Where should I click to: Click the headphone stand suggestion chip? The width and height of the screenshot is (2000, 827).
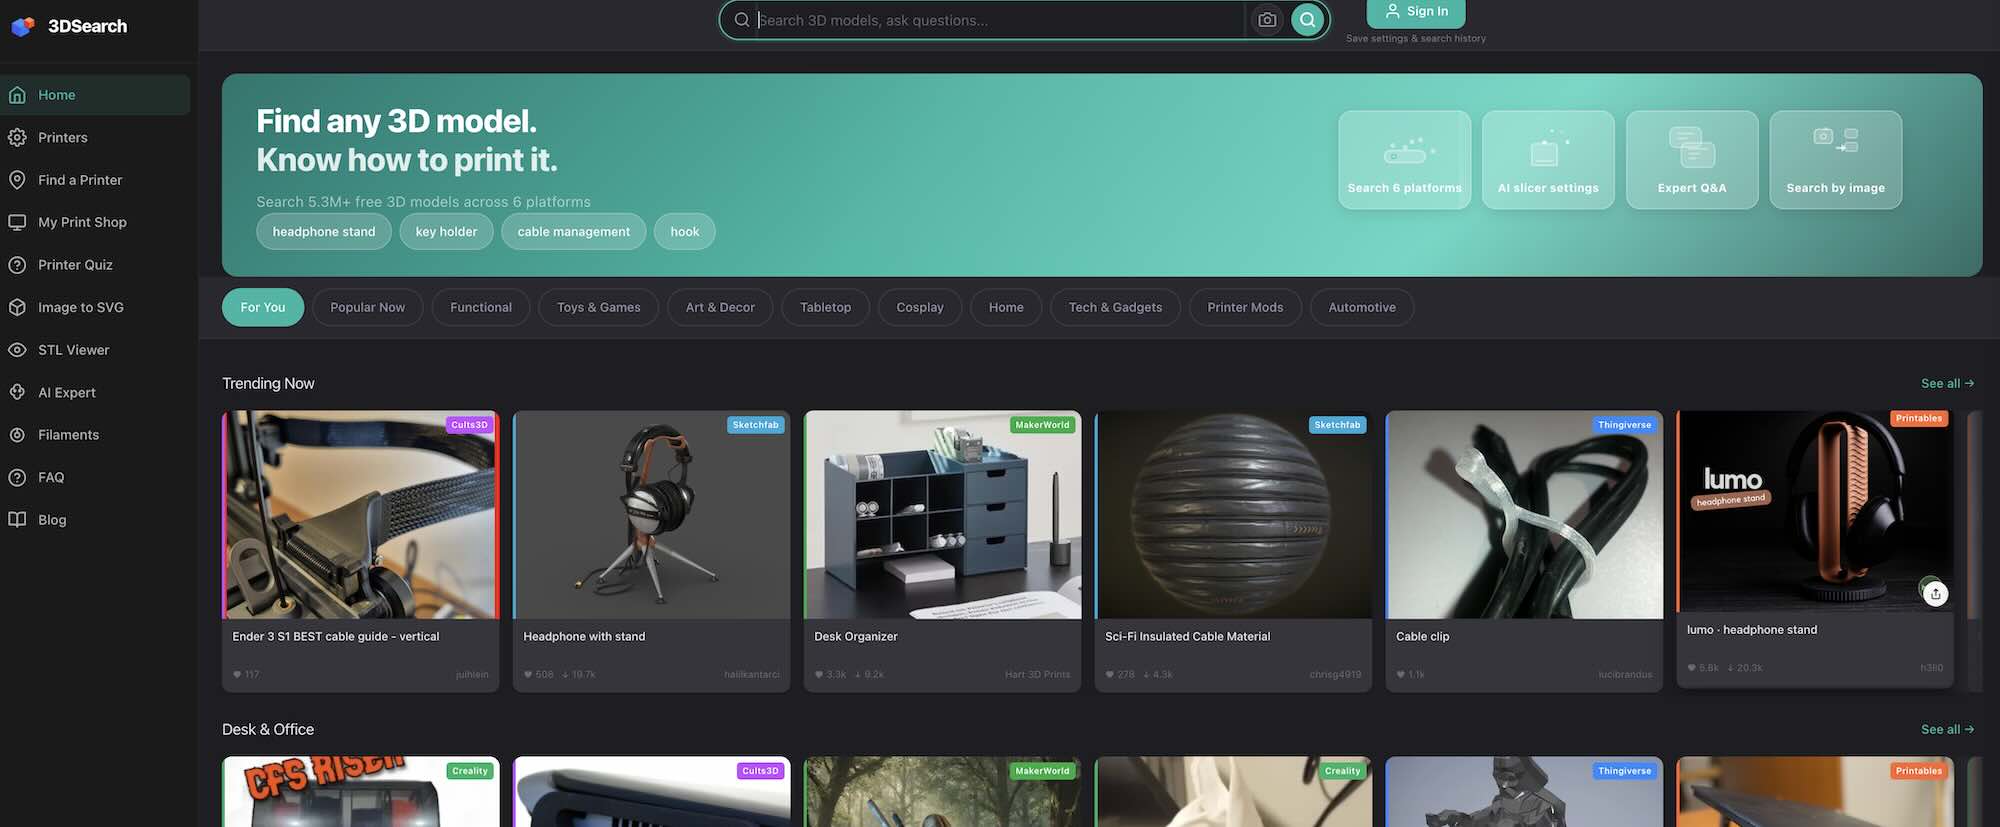pos(323,232)
